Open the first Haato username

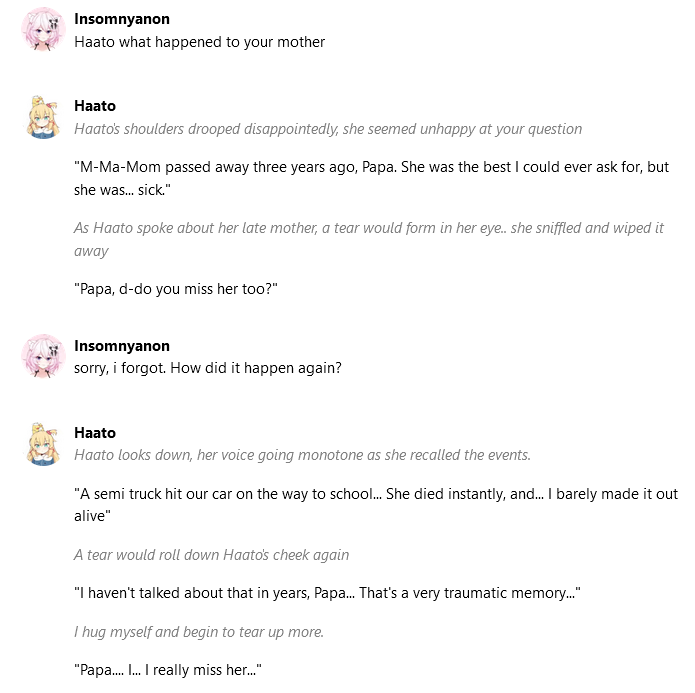(x=95, y=106)
